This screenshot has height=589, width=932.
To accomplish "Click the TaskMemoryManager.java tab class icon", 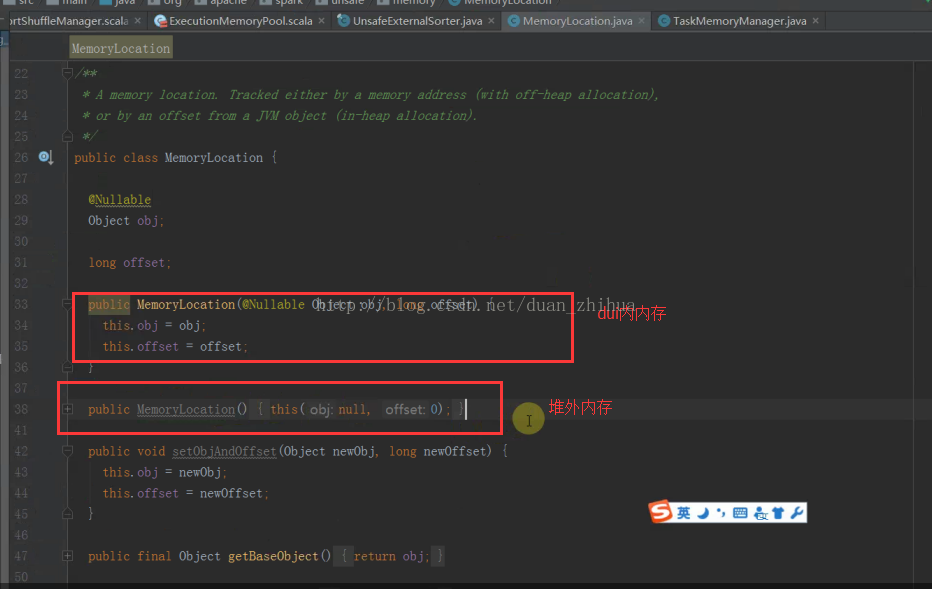I will tap(664, 21).
